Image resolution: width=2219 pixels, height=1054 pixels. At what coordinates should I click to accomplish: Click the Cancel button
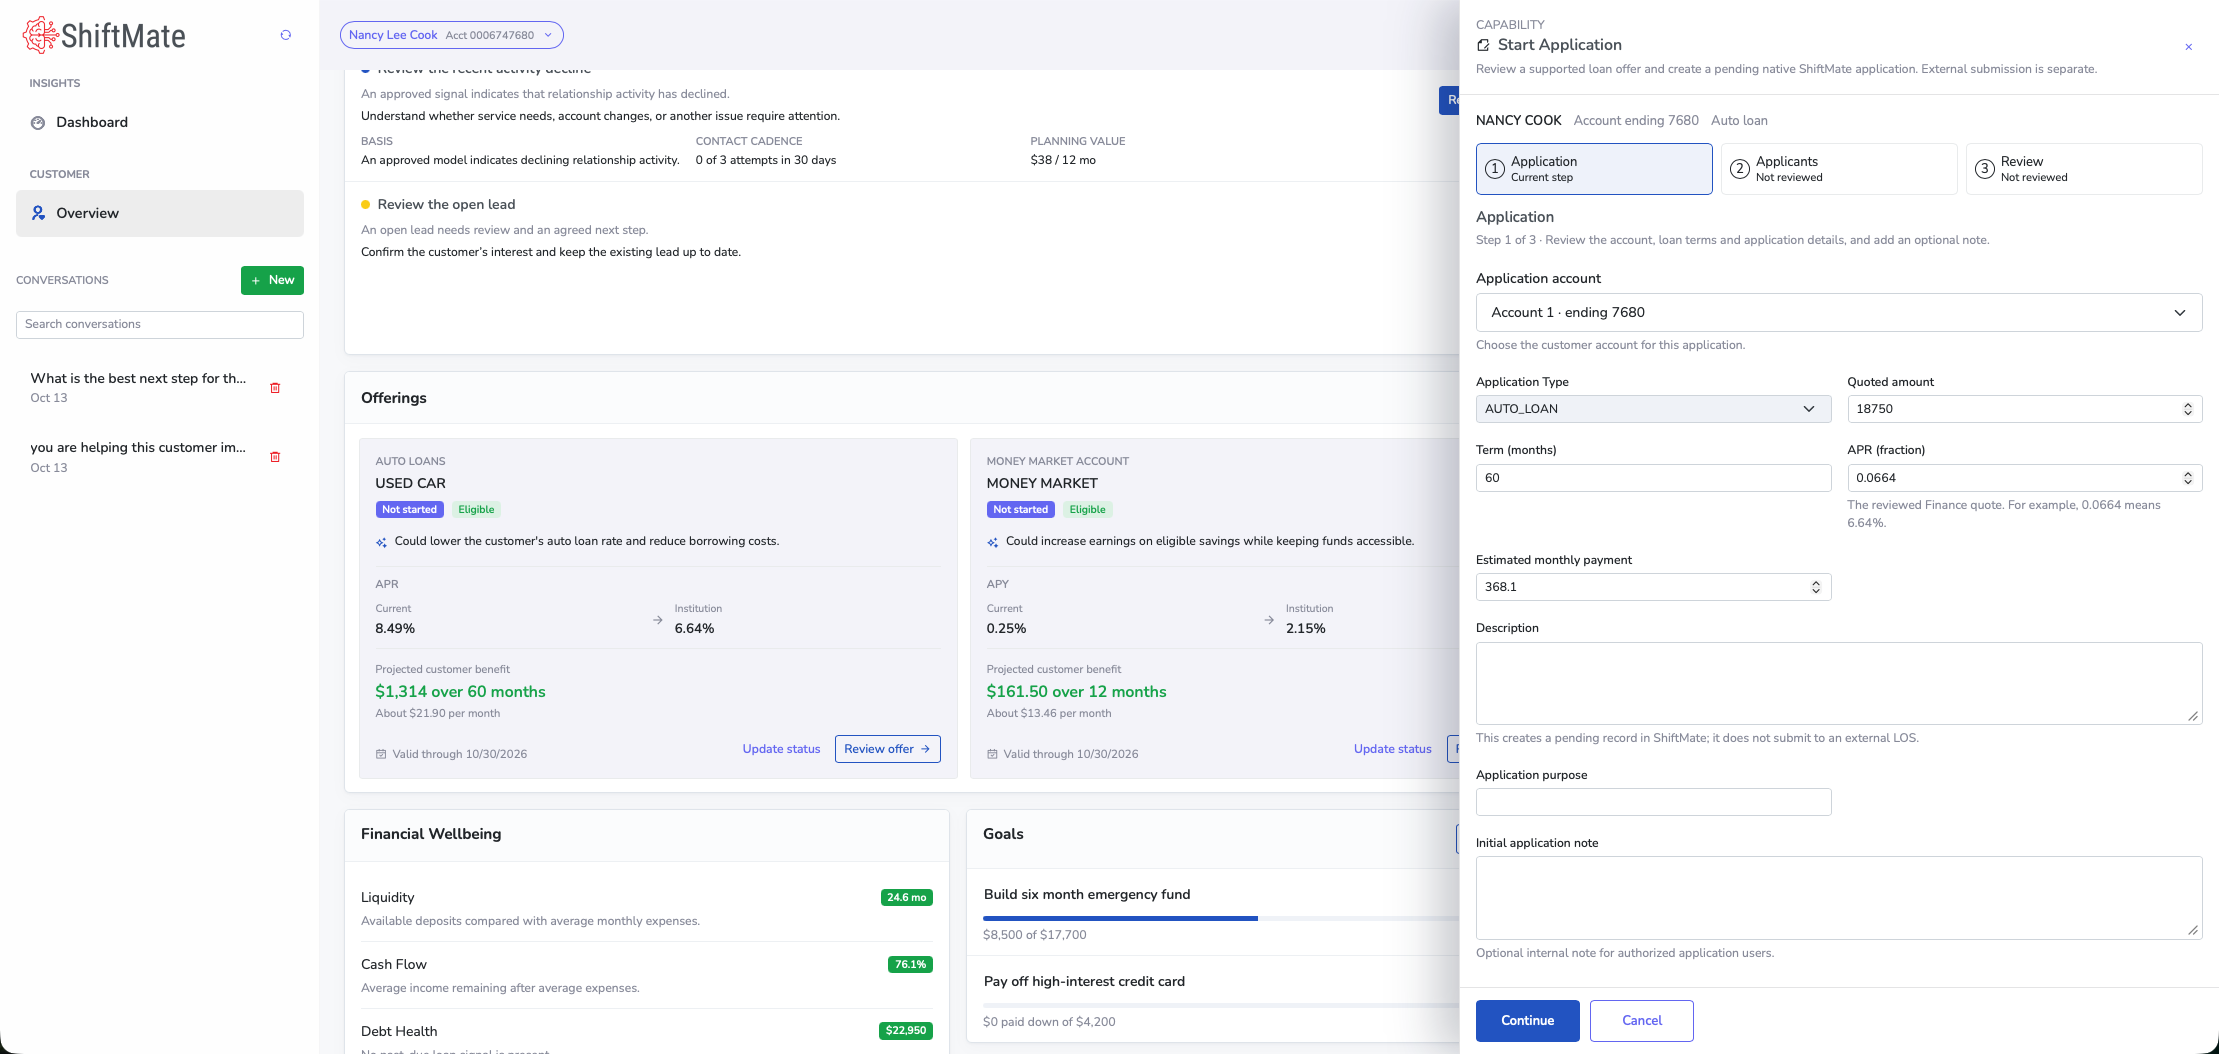point(1641,1021)
